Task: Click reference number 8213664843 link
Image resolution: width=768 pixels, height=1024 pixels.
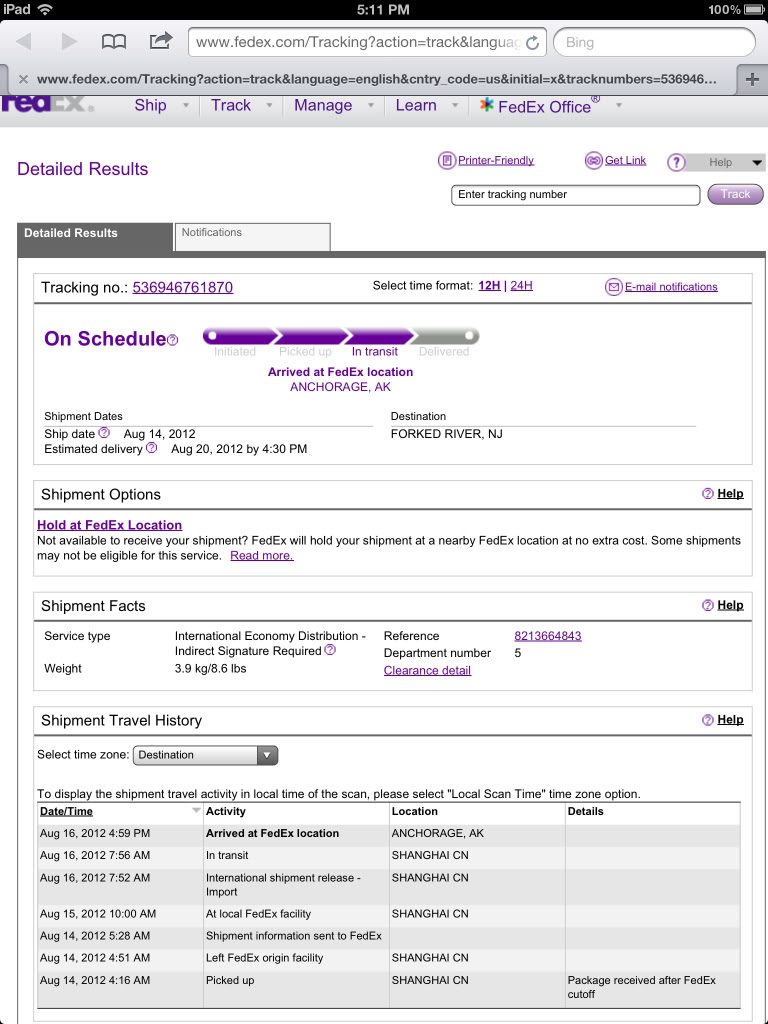Action: coord(548,636)
